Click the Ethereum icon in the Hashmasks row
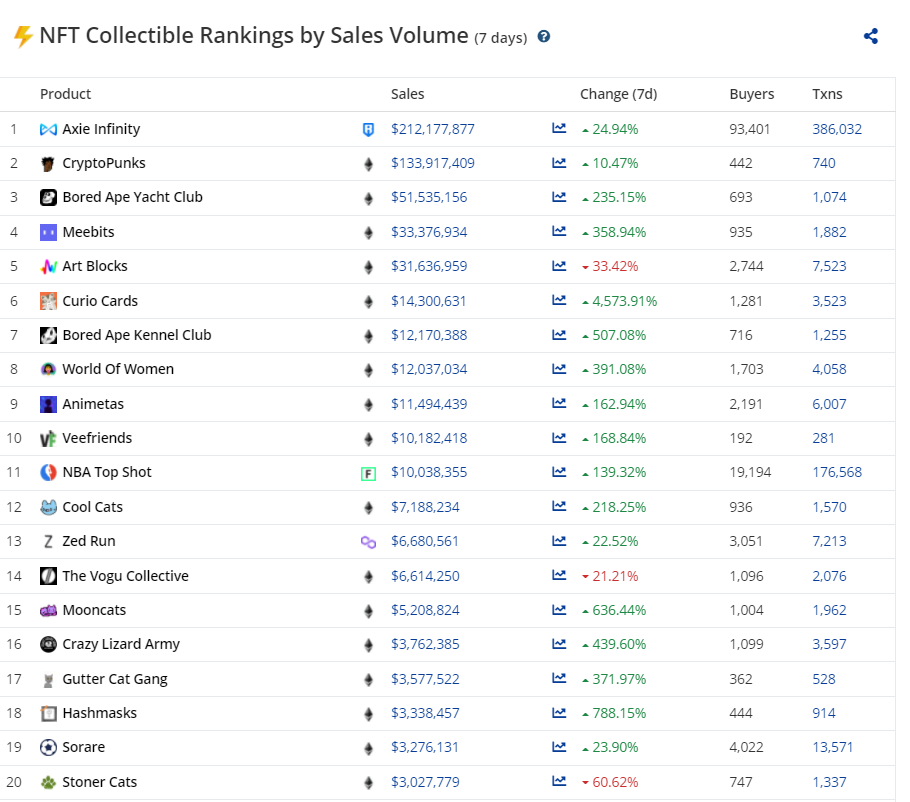Viewport: 910px width, 802px height. [x=368, y=714]
